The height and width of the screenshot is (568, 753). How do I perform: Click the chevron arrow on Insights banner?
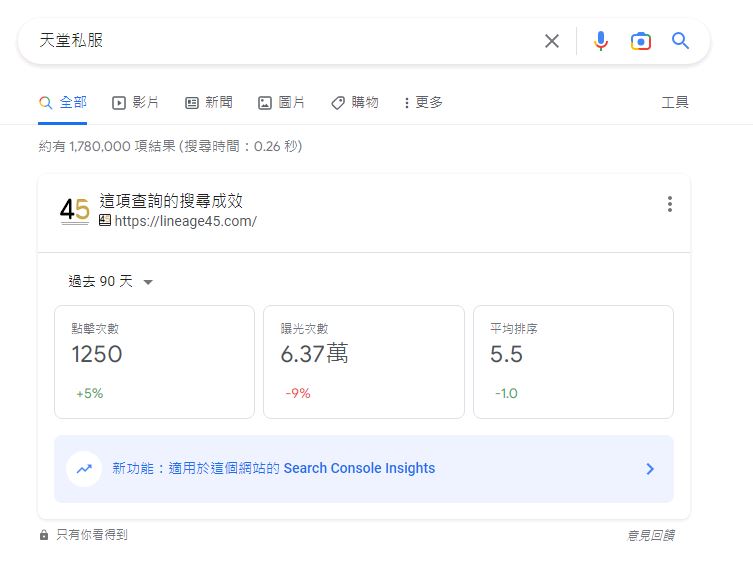(650, 469)
